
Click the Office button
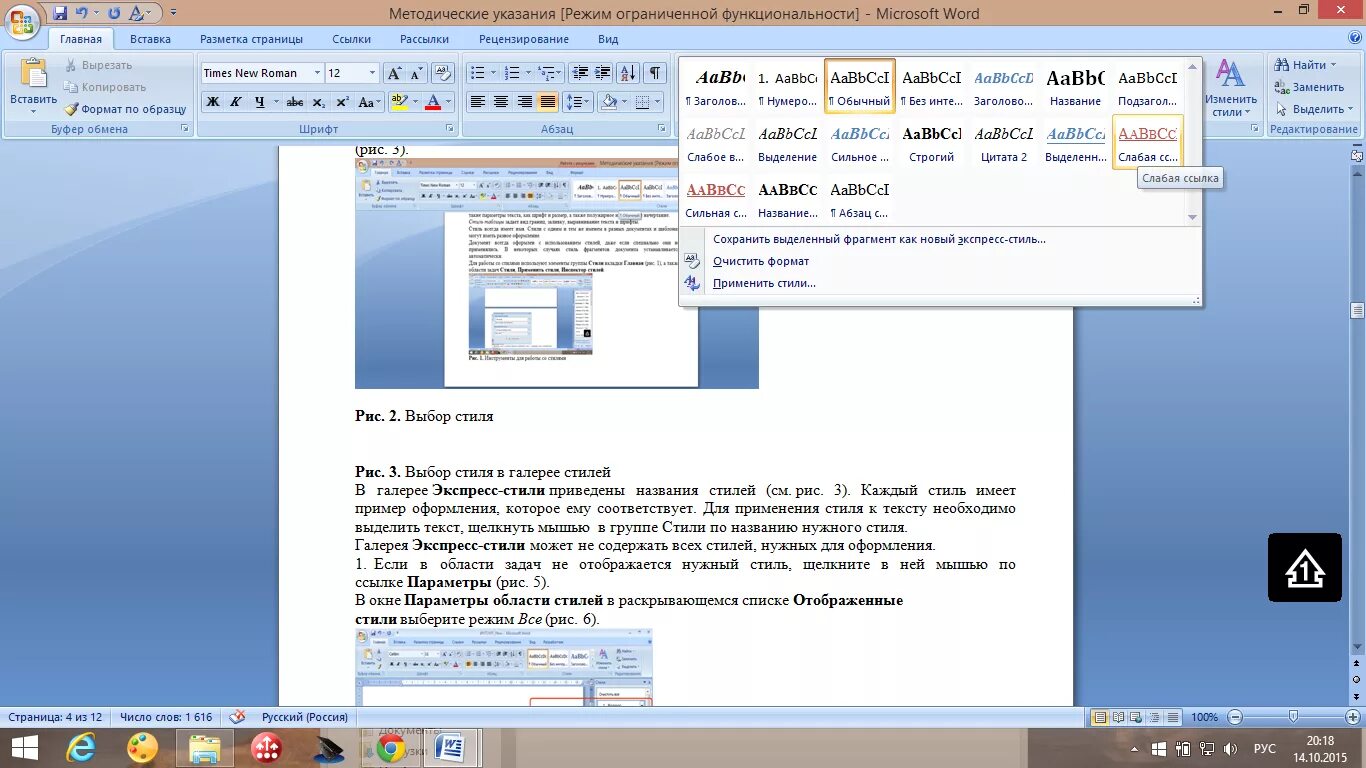point(22,21)
